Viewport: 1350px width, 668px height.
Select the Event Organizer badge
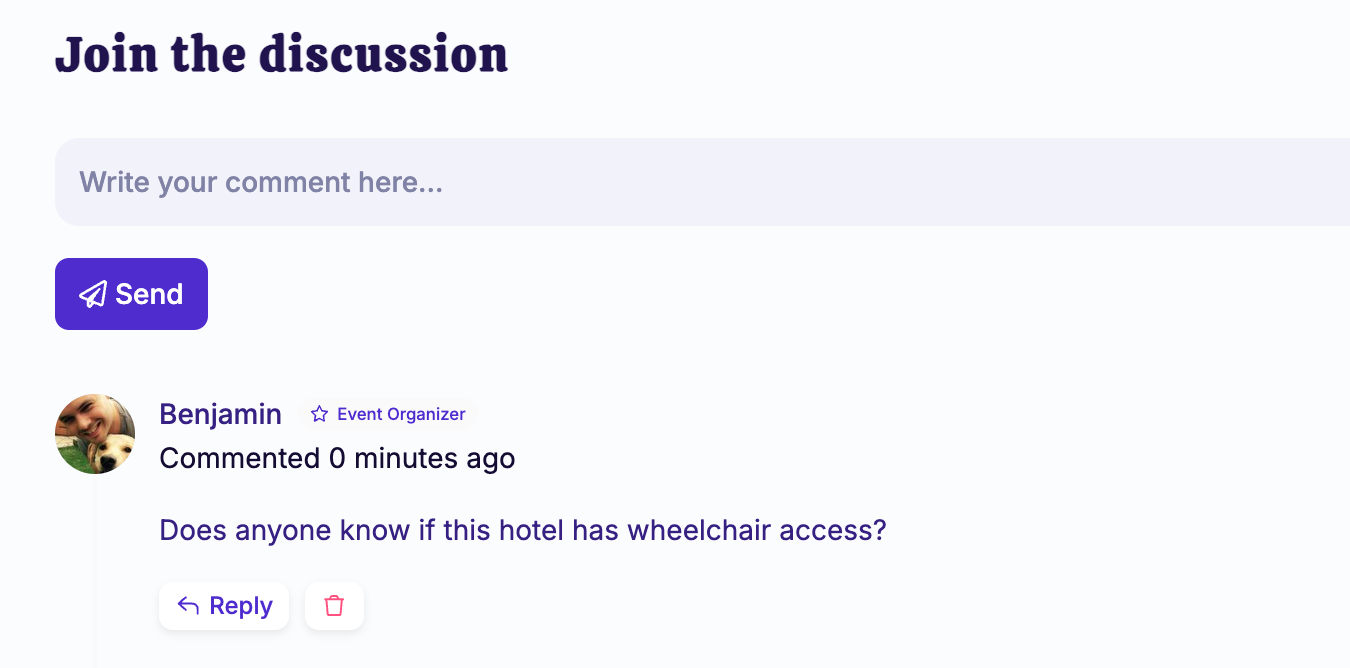coord(388,414)
